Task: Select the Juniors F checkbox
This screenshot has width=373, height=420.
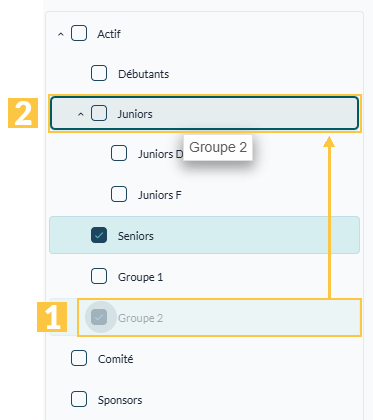Action: point(119,194)
